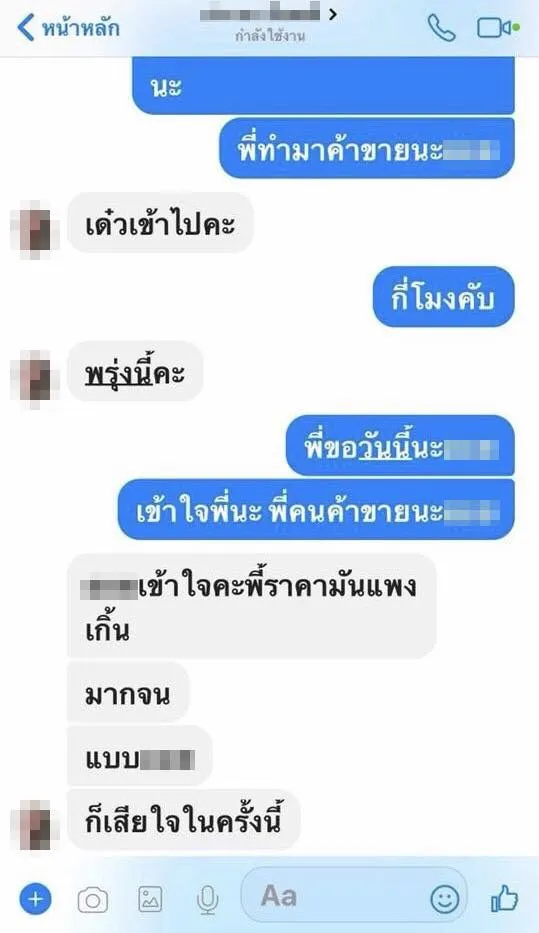Tap the เข้าใจพี่นะ พี่คนค้าขายนะ bubble
Viewport: 539px width, 933px height.
(x=316, y=509)
